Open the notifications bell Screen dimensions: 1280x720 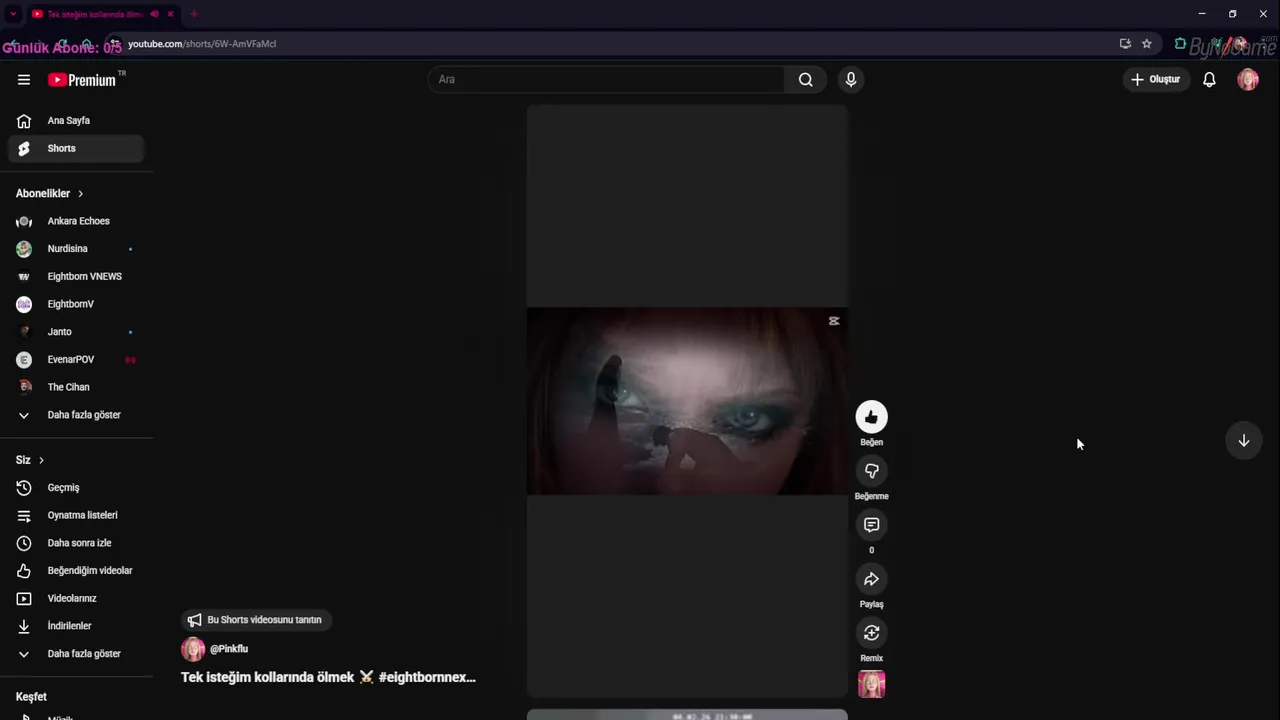coord(1209,80)
